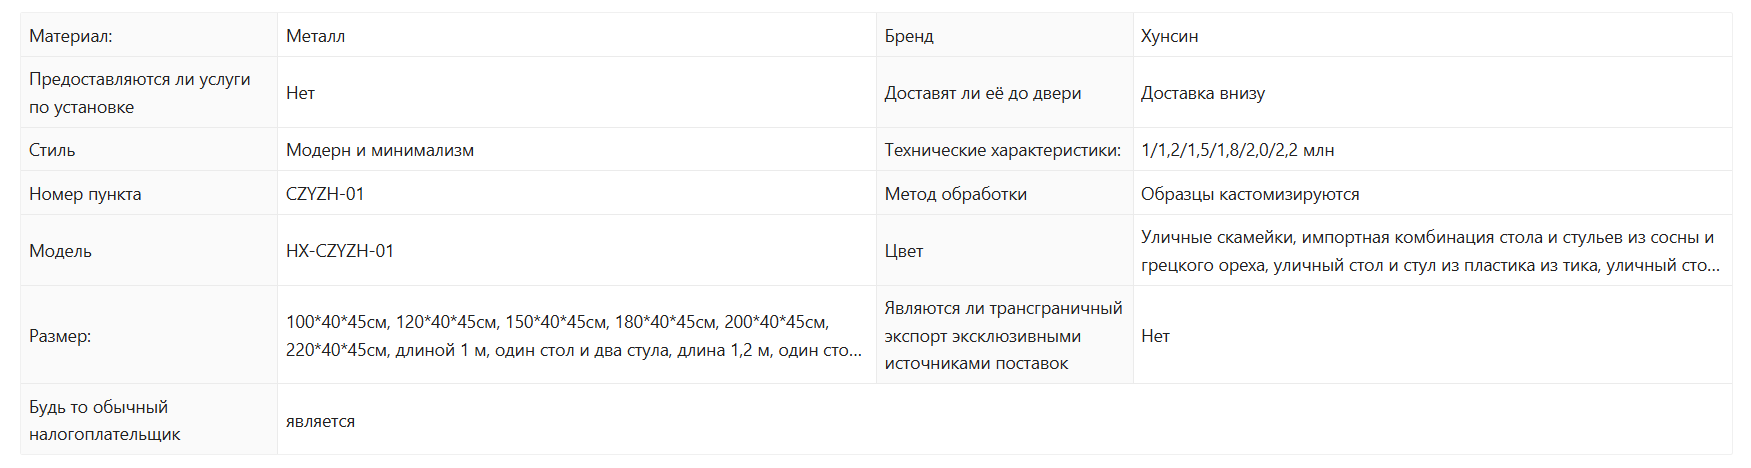Click the "Материал:" label cell

[71, 36]
